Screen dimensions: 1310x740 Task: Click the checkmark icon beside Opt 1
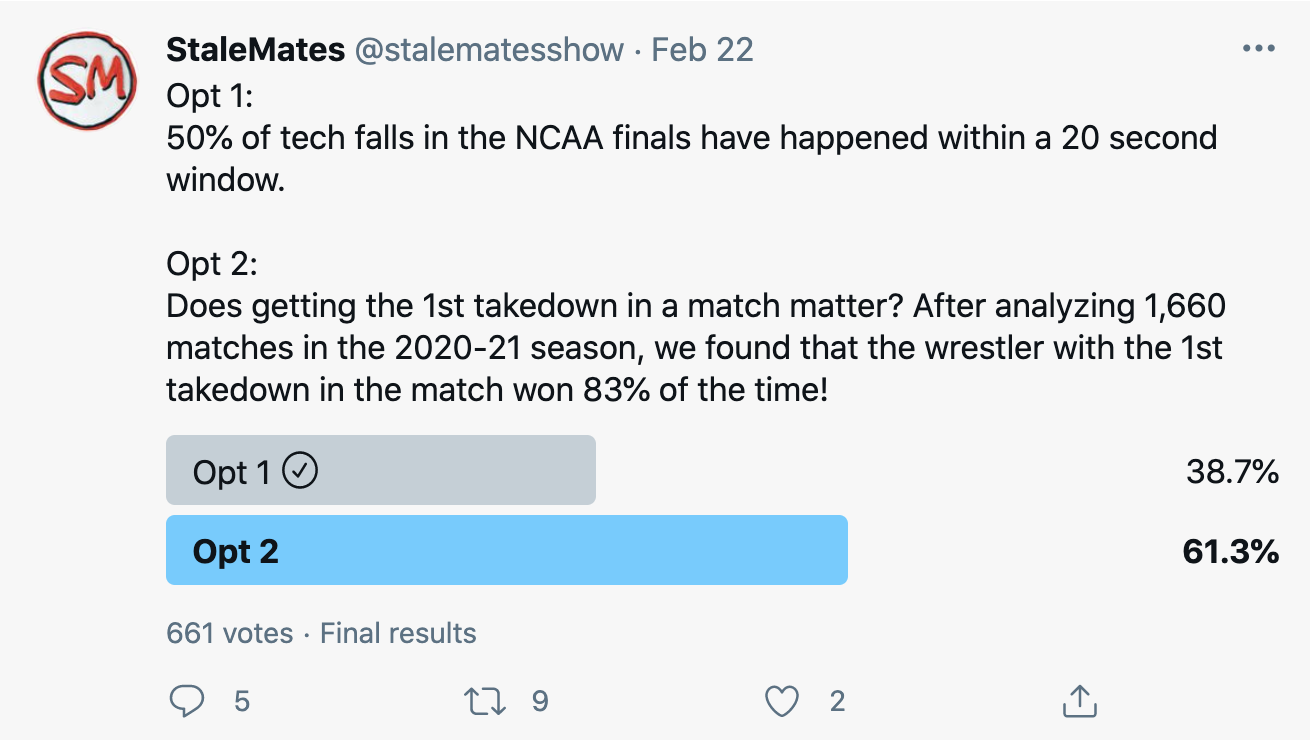(301, 471)
